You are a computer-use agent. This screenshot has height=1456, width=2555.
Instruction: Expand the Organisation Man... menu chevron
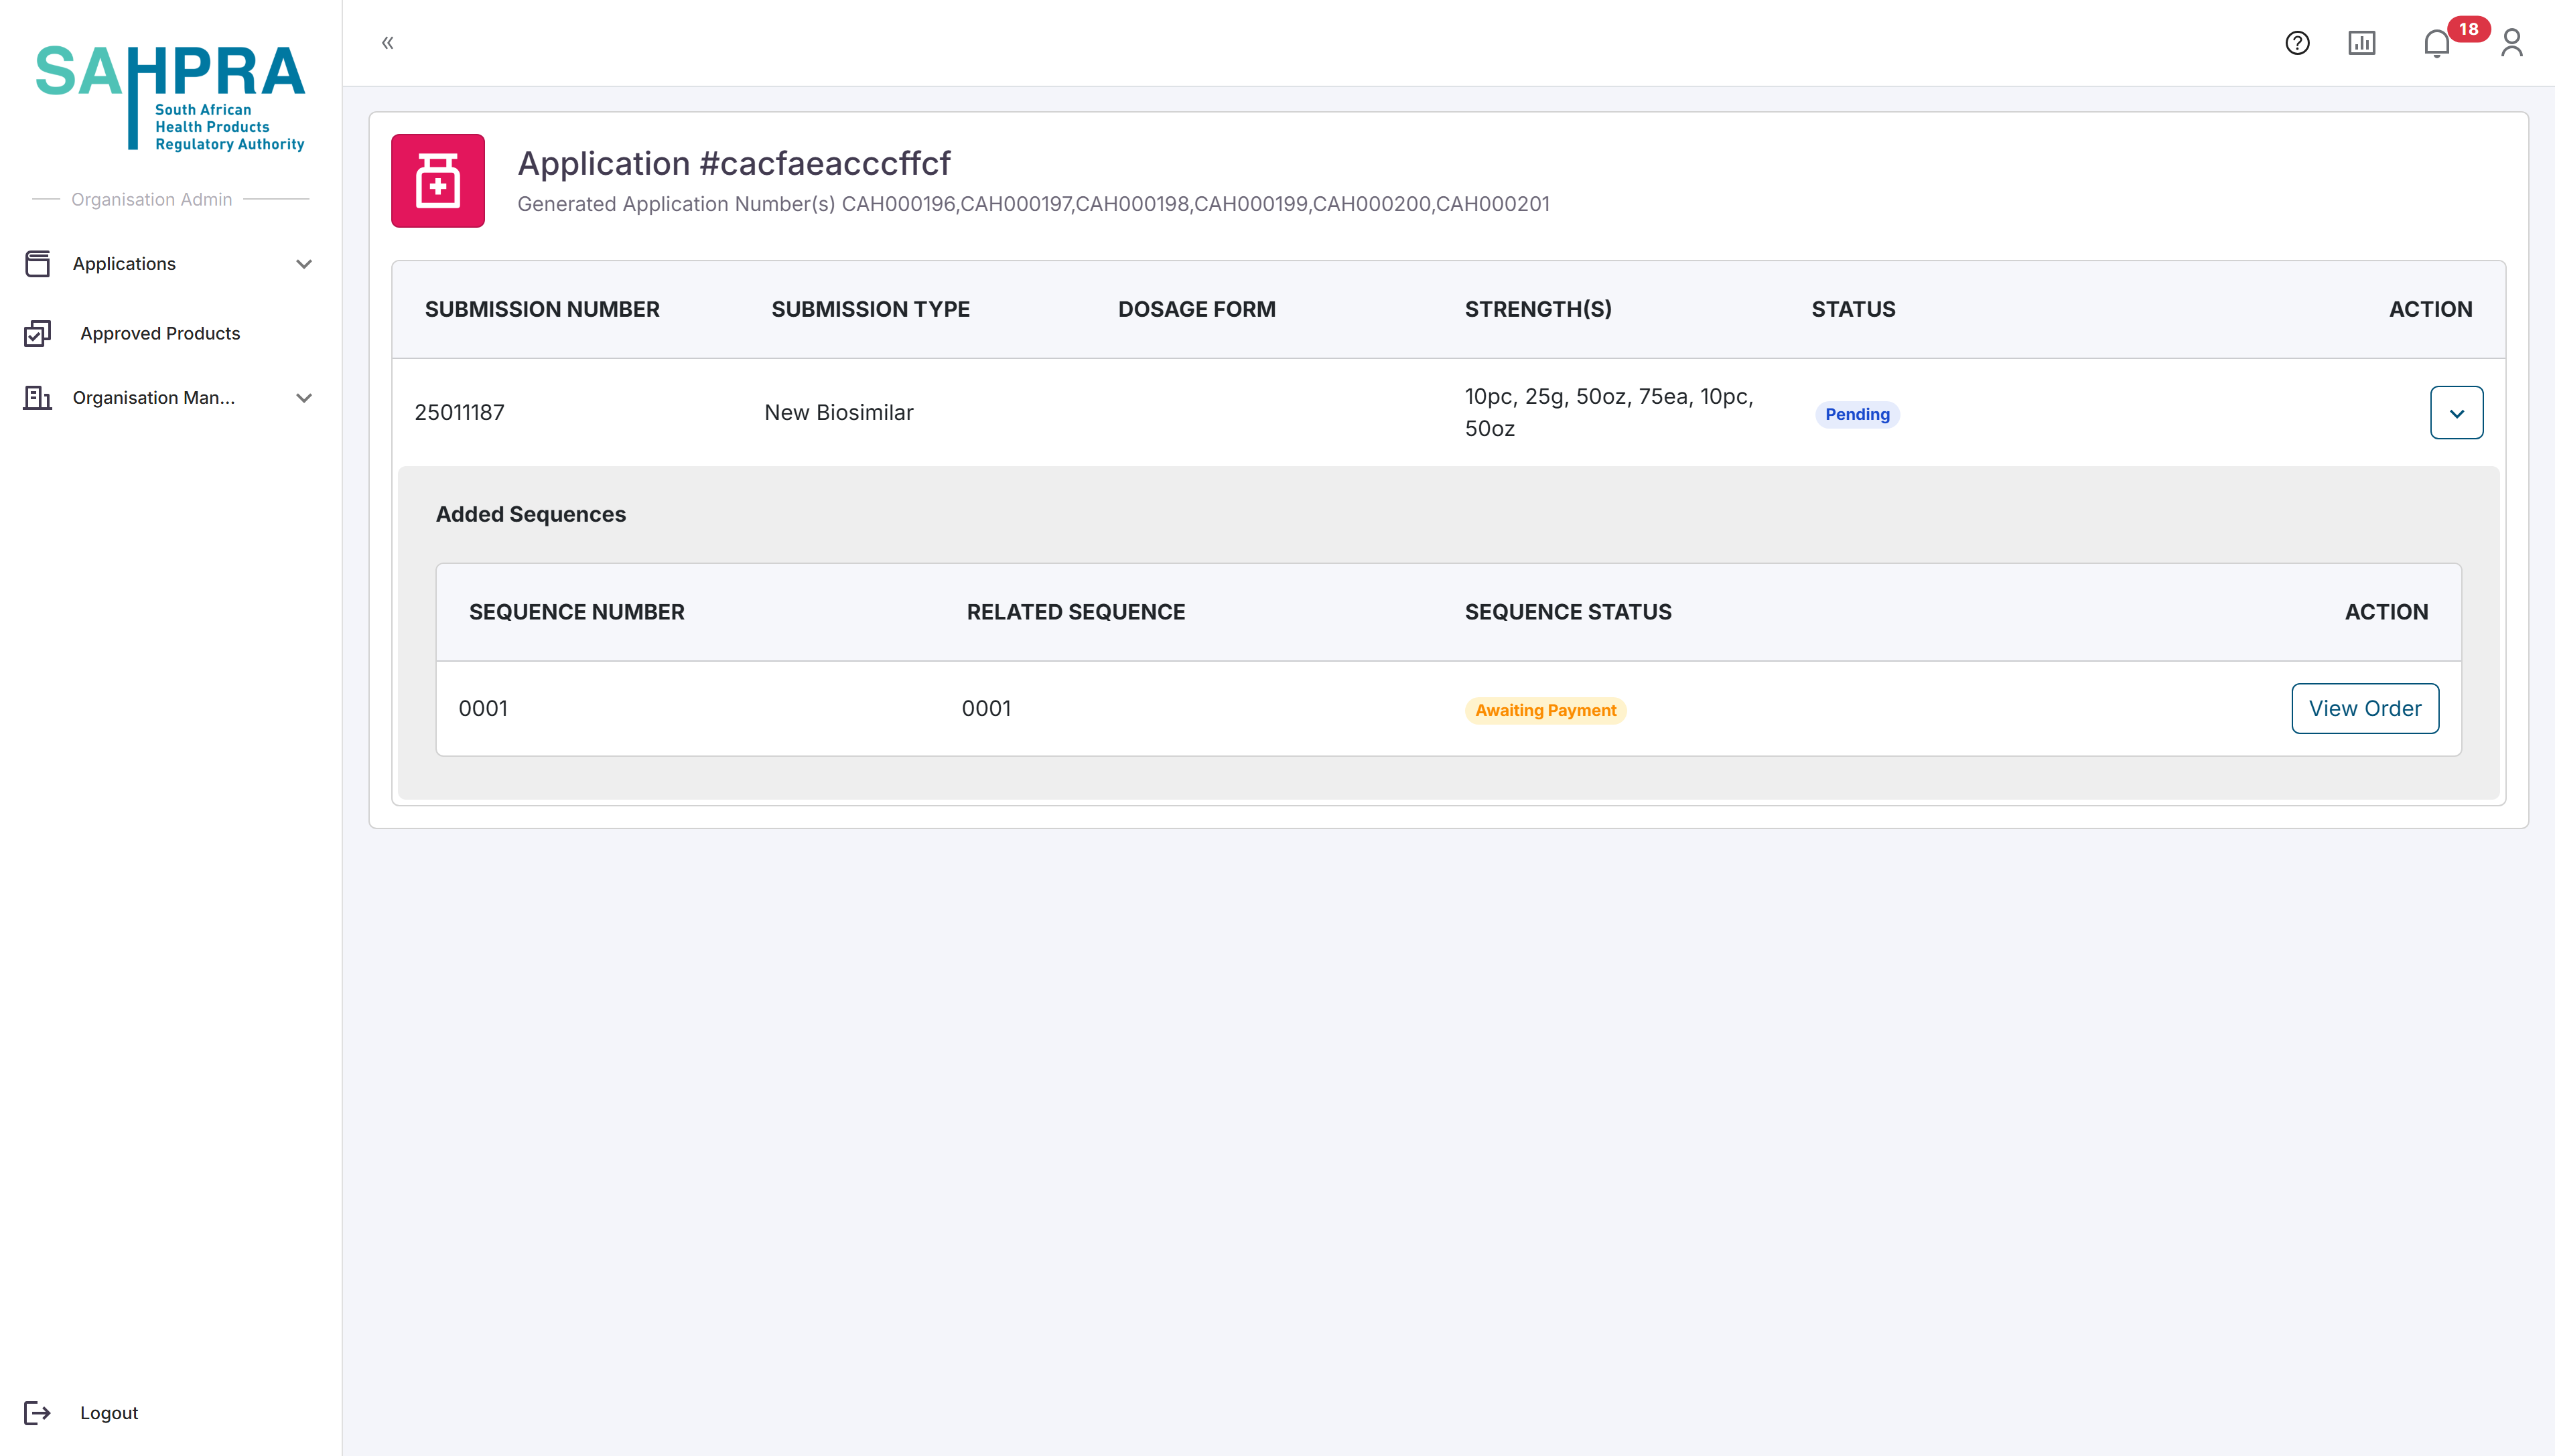click(304, 398)
